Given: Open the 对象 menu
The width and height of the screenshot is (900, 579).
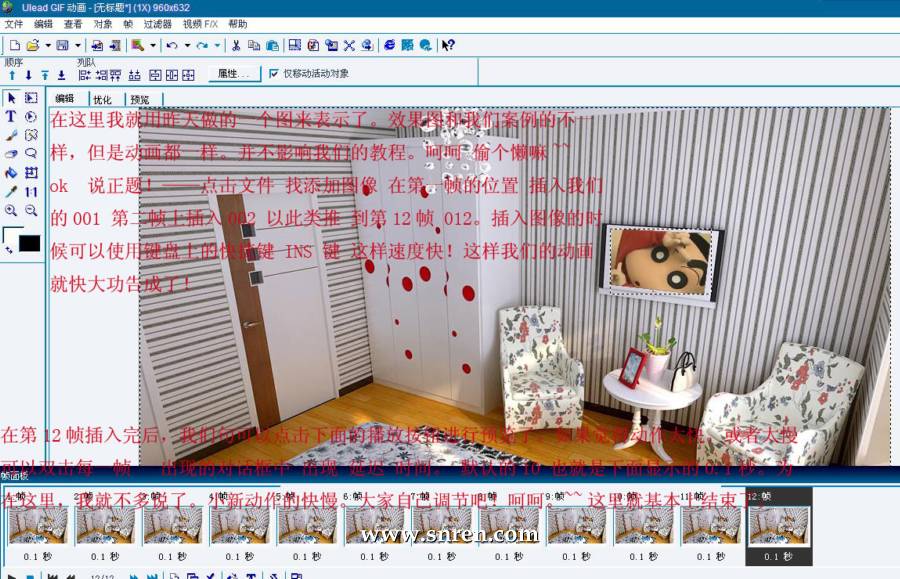Looking at the screenshot, I should click(x=103, y=24).
